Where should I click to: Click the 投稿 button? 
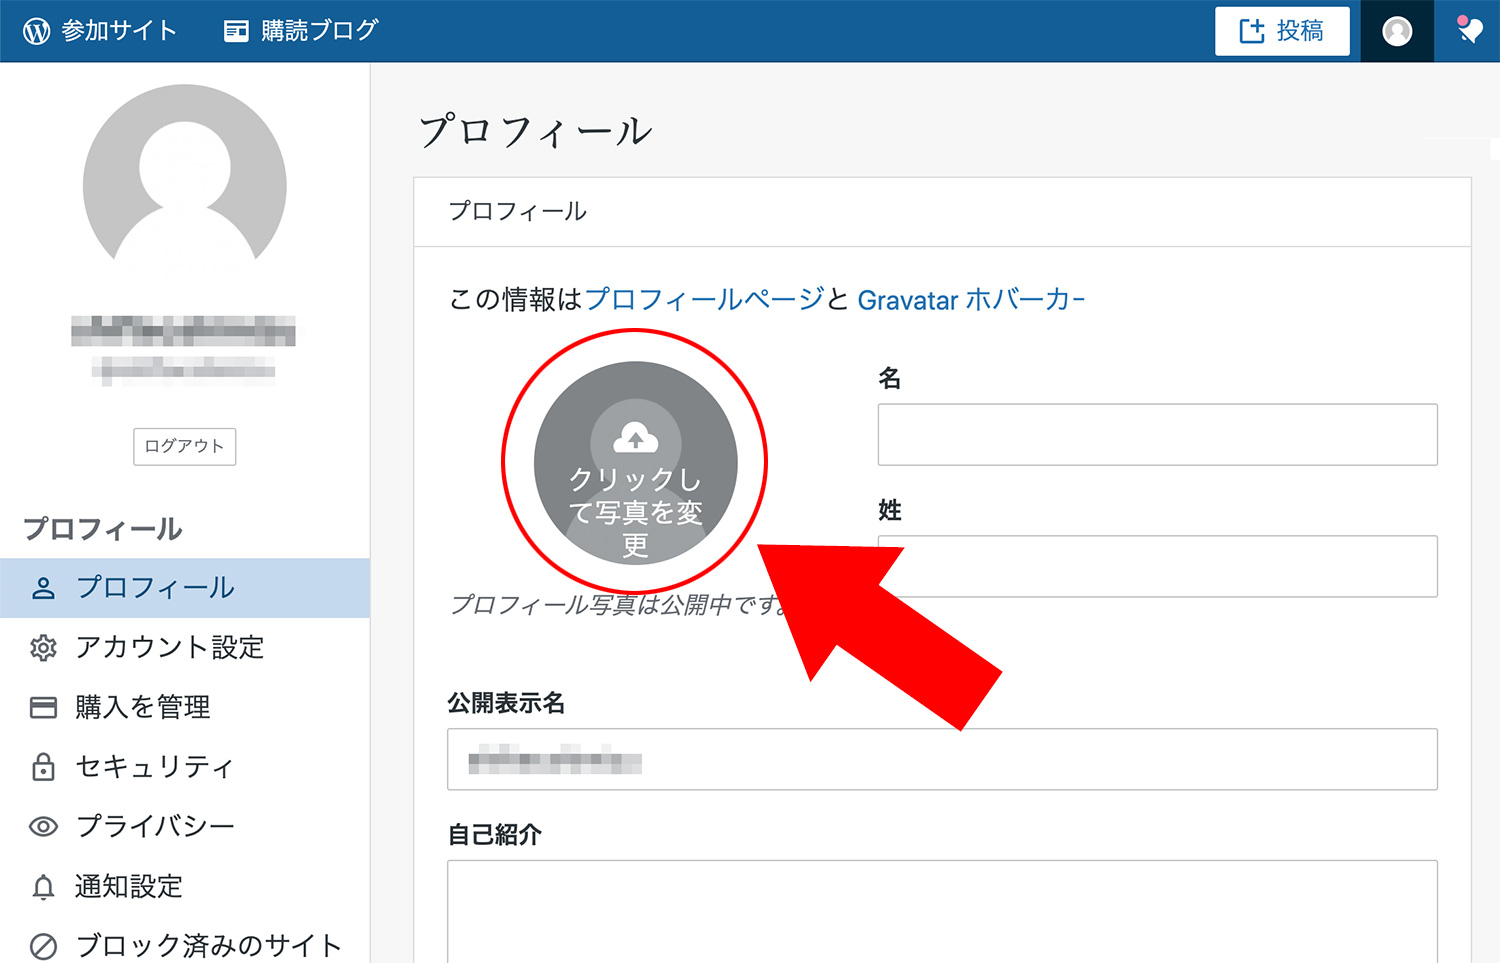tap(1281, 31)
